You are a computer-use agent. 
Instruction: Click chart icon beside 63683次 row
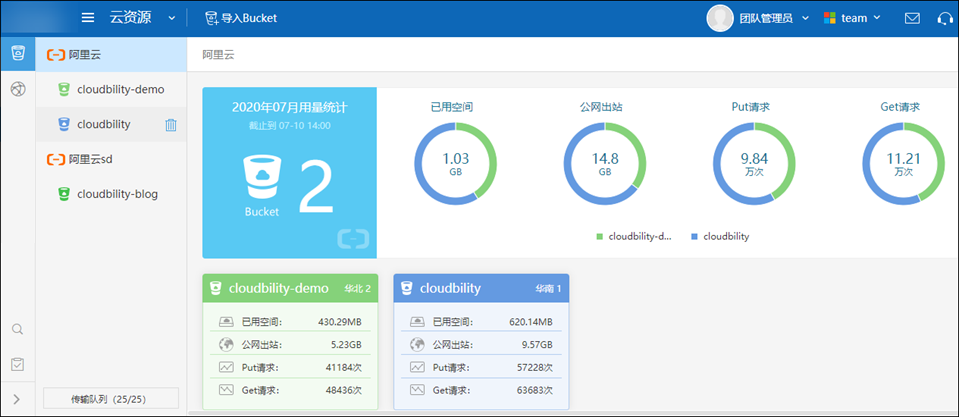tap(418, 389)
